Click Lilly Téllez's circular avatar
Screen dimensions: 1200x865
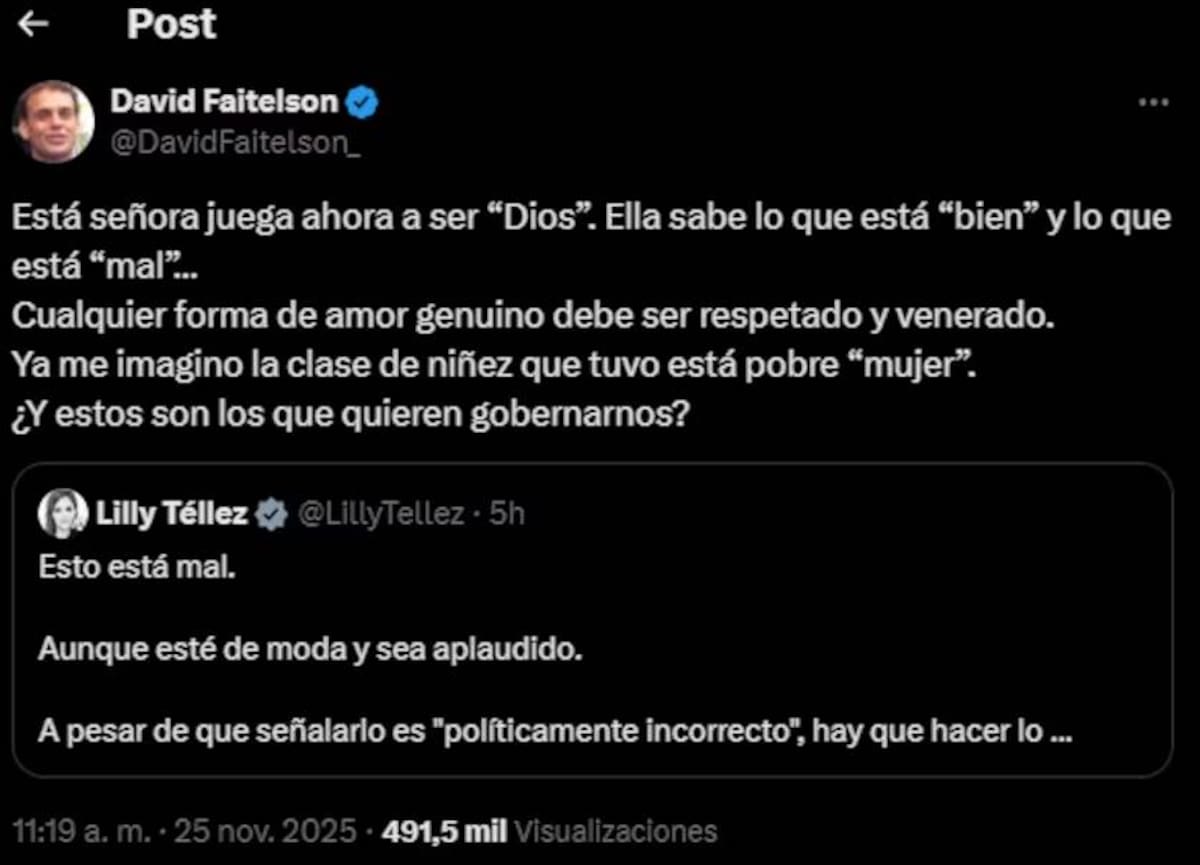(x=62, y=513)
